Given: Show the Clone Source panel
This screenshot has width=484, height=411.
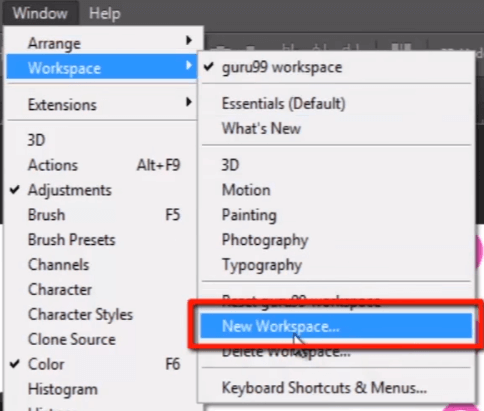Looking at the screenshot, I should point(102,339).
